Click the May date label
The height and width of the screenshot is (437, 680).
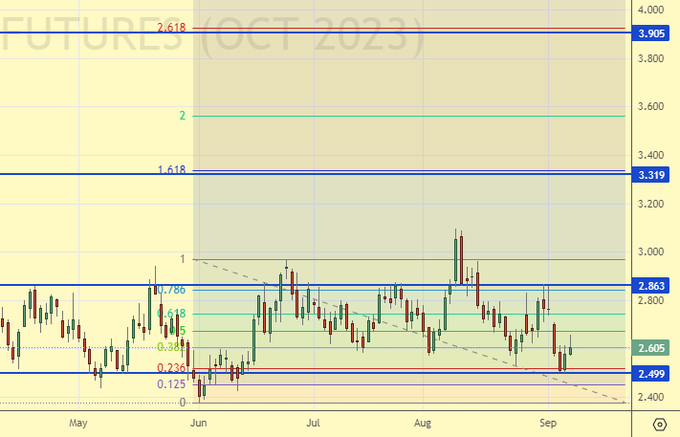[x=81, y=423]
